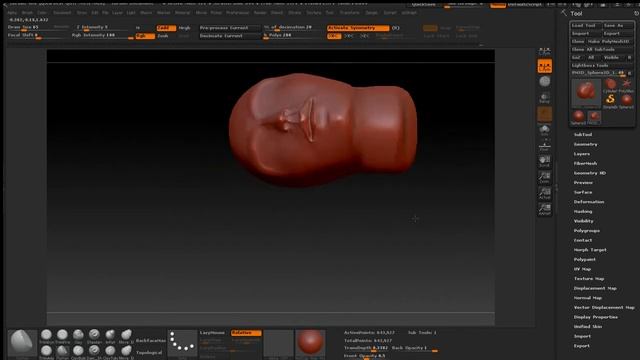This screenshot has width=640, height=360.
Task: Expand the SubTool section
Action: pos(582,134)
